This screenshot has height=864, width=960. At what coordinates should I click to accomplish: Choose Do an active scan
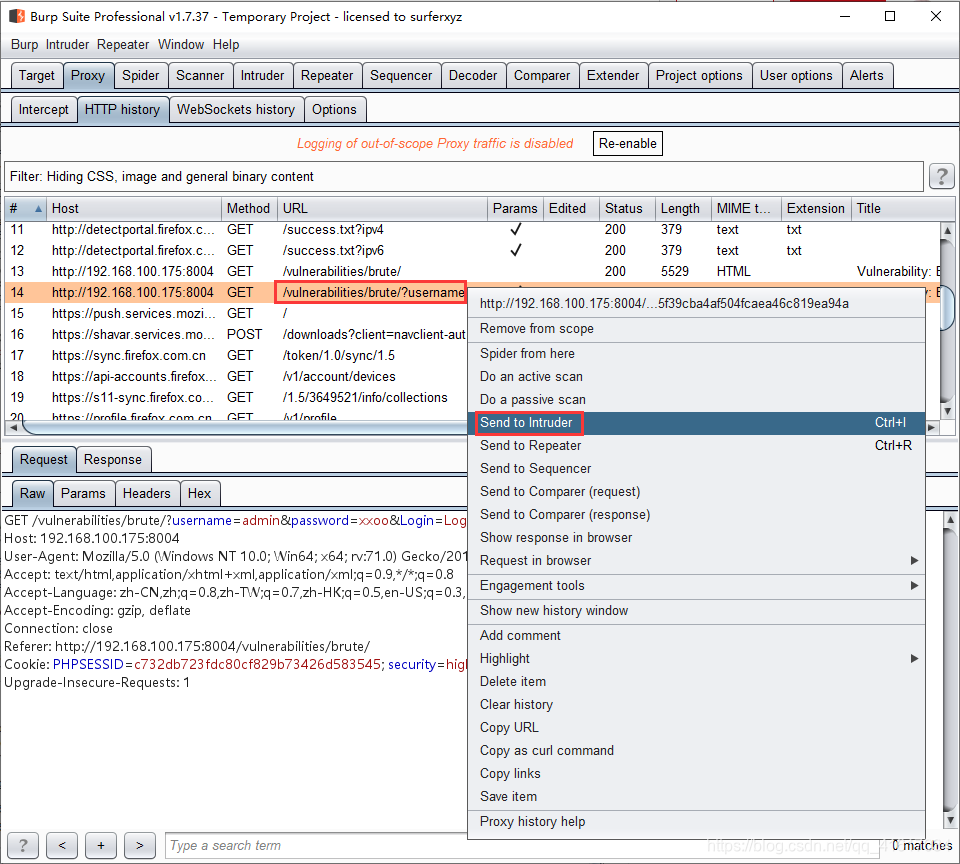pyautogui.click(x=696, y=377)
